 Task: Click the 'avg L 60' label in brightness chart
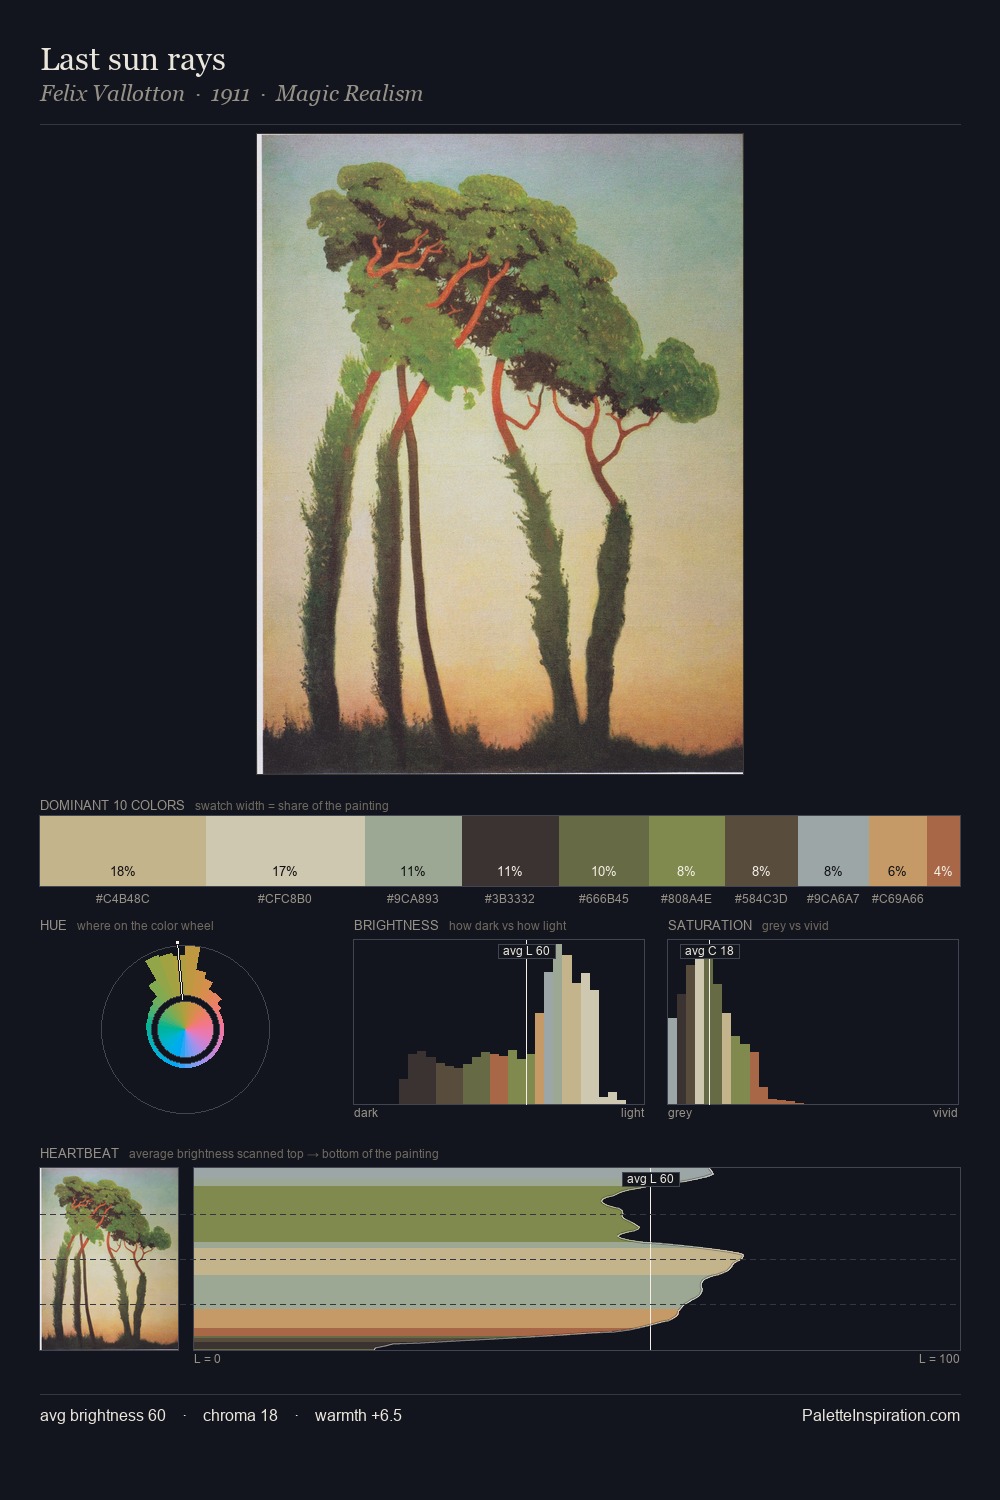coord(526,951)
